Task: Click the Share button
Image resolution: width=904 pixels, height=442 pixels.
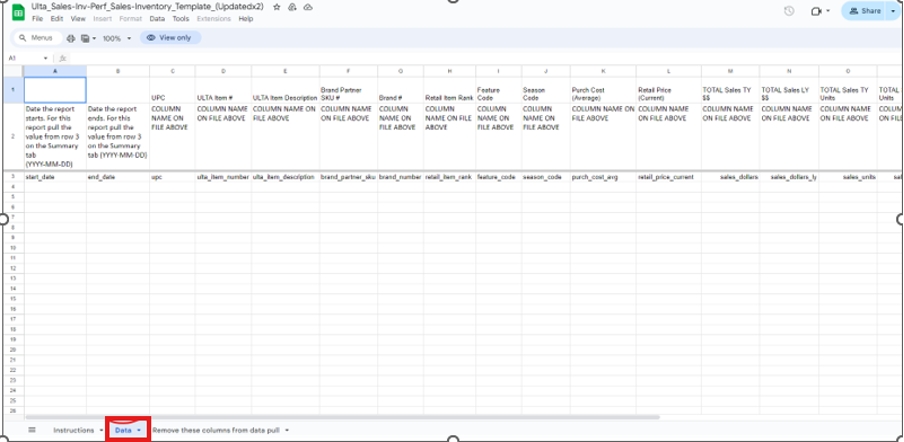Action: point(865,11)
